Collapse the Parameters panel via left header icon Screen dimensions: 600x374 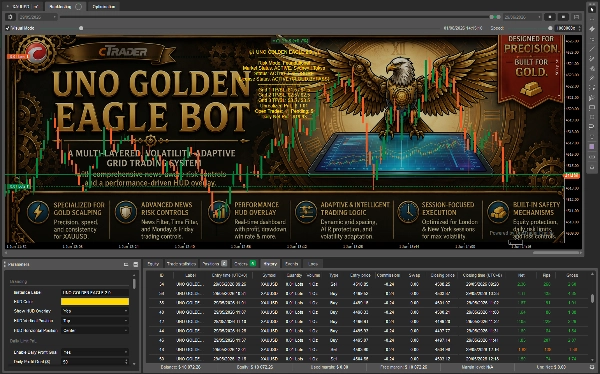coord(126,264)
